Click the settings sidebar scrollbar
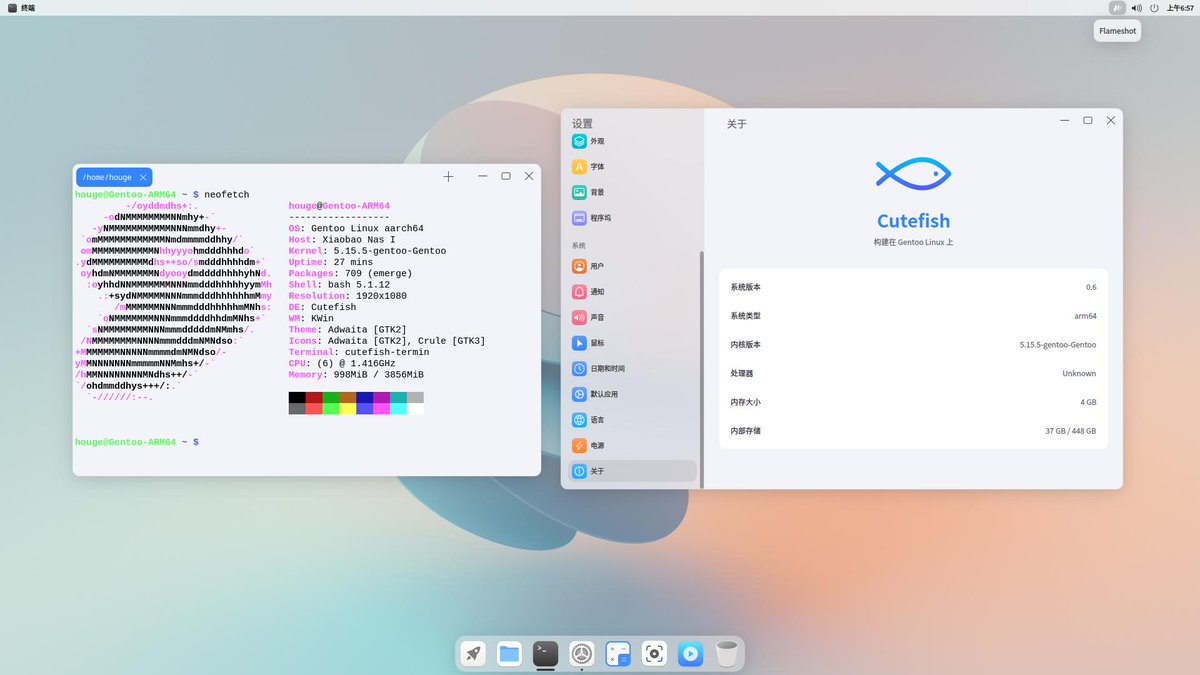This screenshot has width=1200, height=675. tap(702, 369)
